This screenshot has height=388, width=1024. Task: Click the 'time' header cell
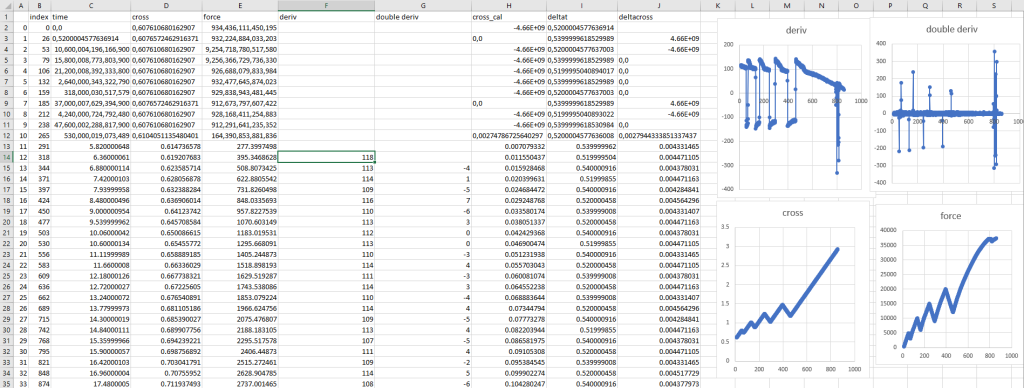click(90, 16)
